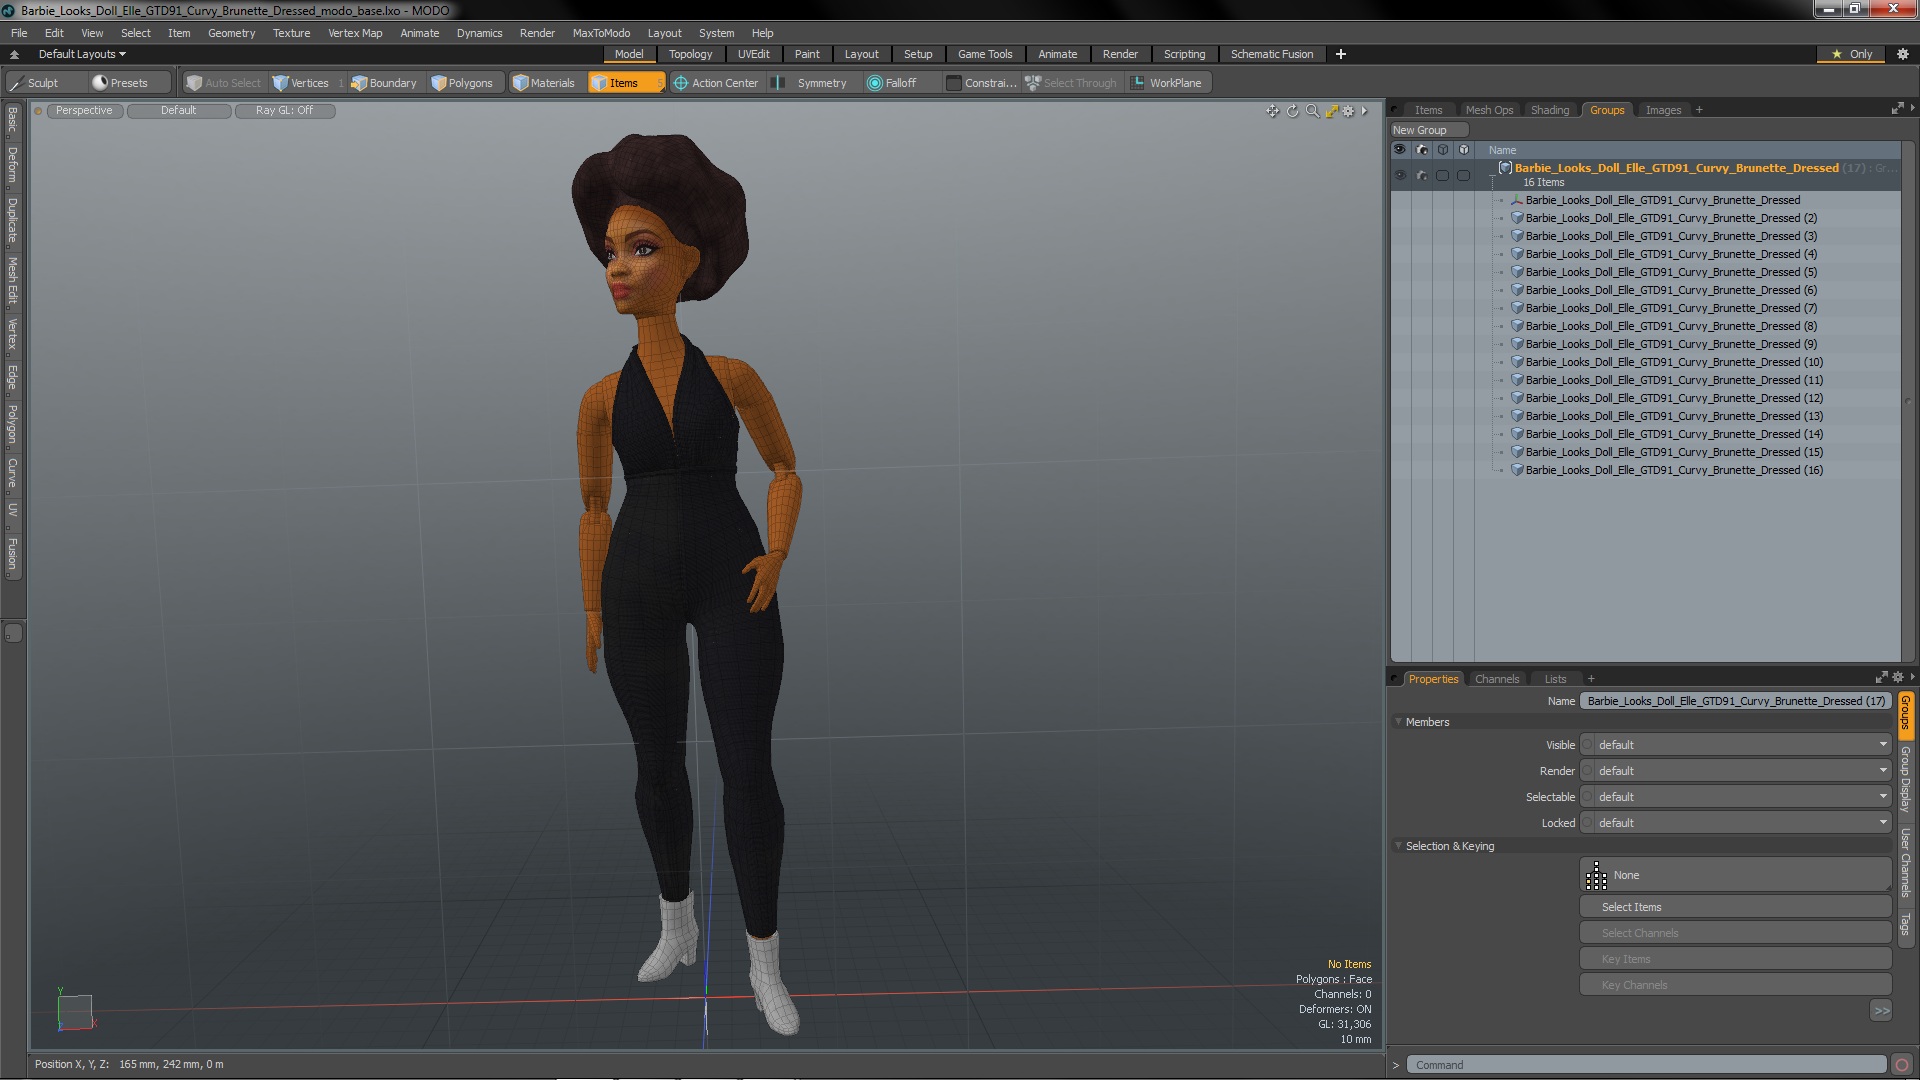Click the double-arrow expand button
1920x1080 pixels.
pyautogui.click(x=1881, y=1011)
